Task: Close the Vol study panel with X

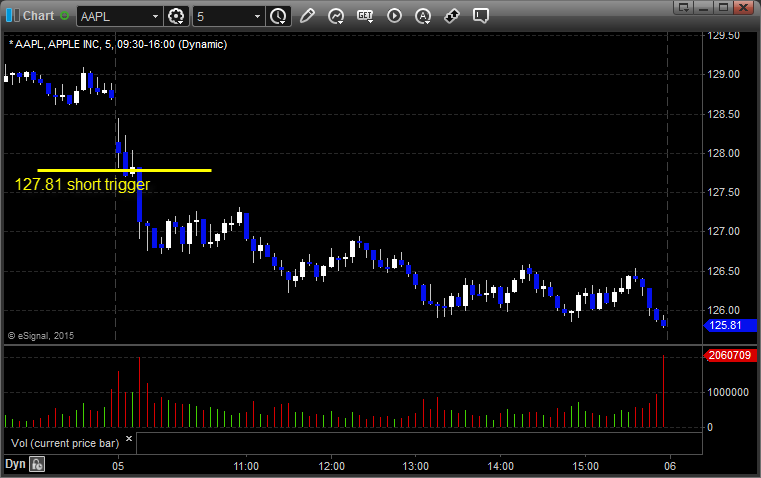Action: point(129,439)
